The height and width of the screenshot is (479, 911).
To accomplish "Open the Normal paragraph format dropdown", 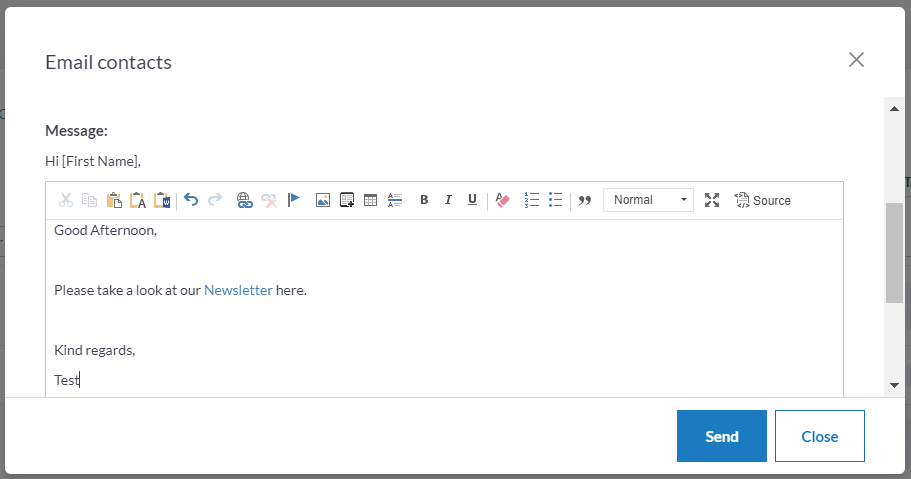I will click(648, 200).
